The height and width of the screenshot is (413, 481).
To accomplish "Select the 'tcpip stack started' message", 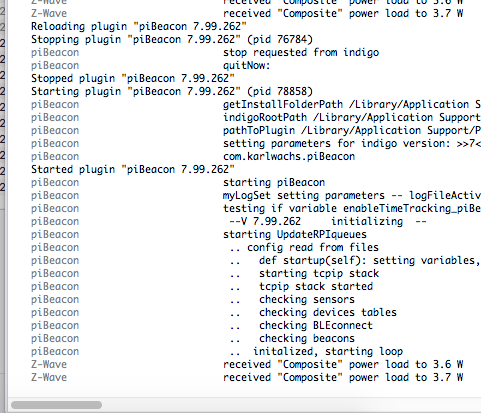I will [316, 286].
